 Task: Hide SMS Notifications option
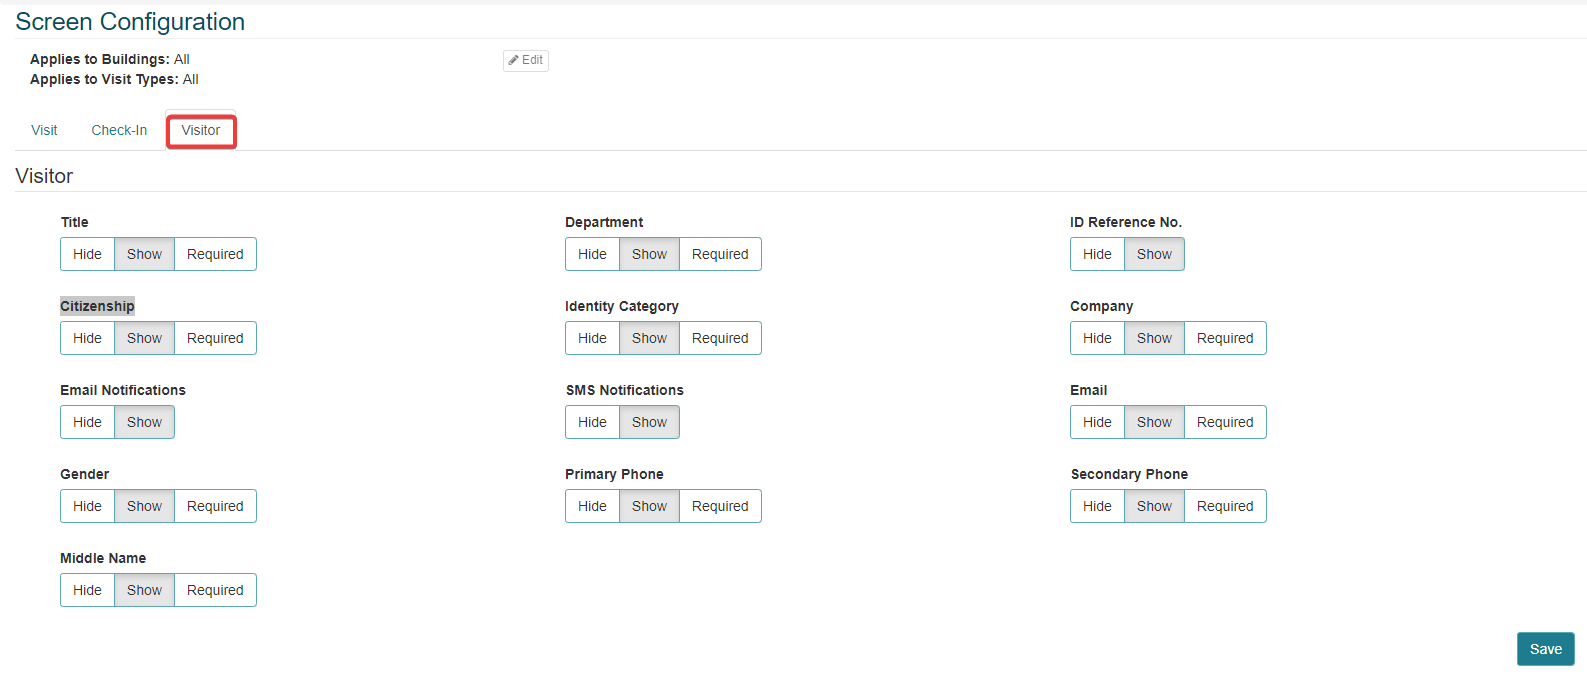[x=592, y=422]
